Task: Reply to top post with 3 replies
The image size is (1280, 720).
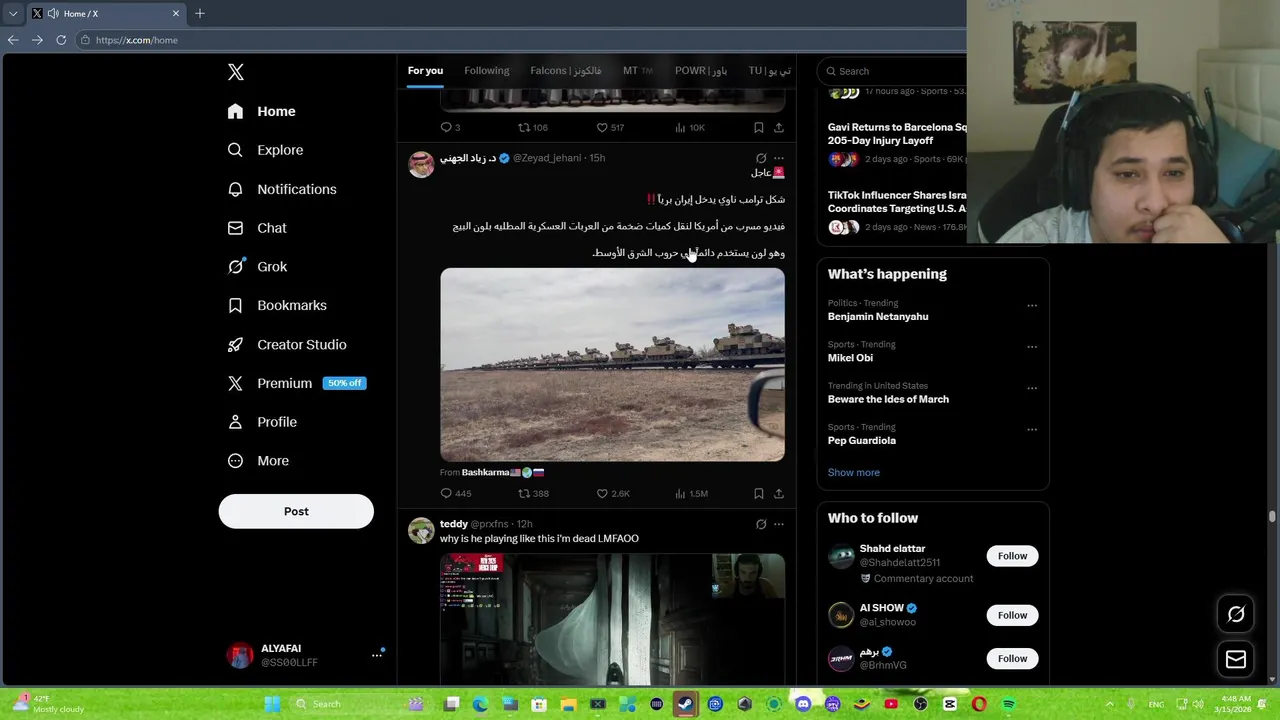Action: (x=450, y=127)
